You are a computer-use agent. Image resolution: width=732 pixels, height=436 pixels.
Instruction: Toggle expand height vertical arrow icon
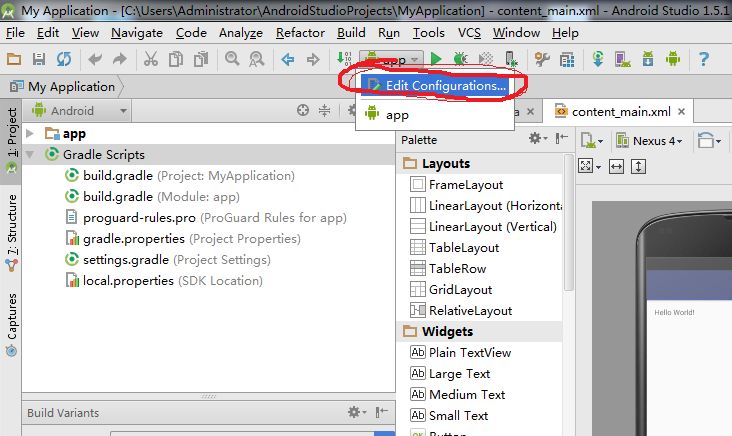[638, 166]
